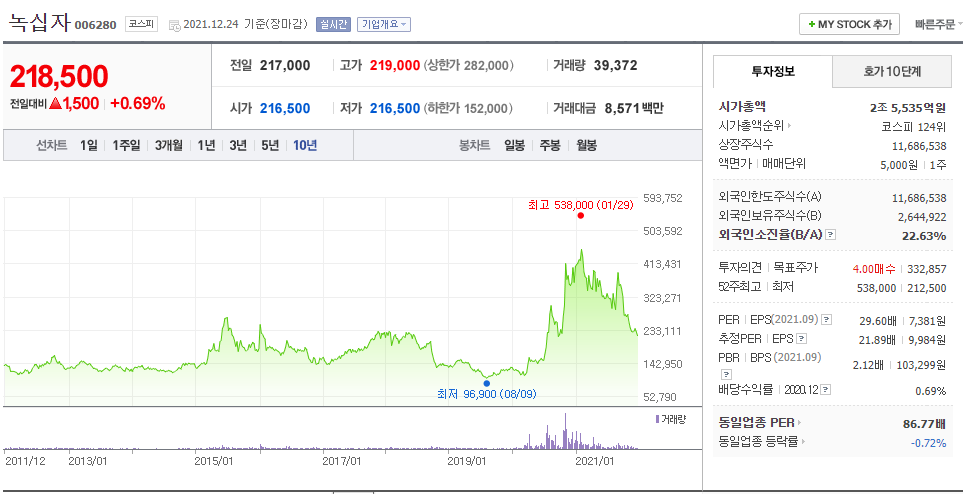Image resolution: width=963 pixels, height=494 pixels.
Task: Select the 3년 line chart period
Action: tap(238, 146)
